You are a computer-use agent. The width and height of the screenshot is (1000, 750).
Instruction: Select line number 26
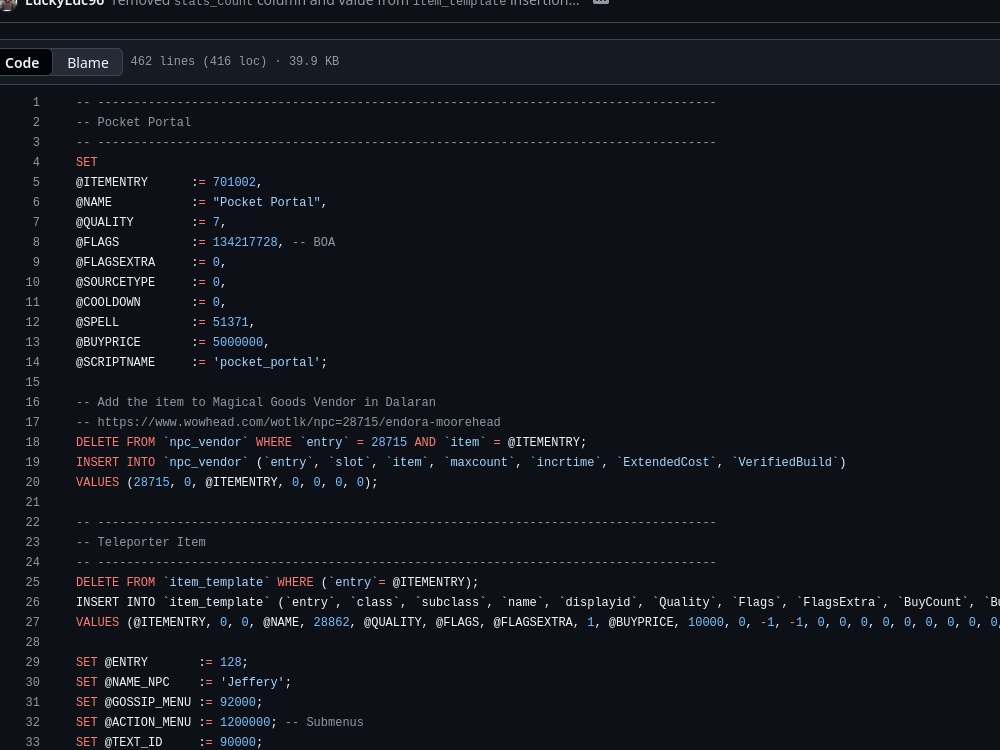[x=33, y=602]
